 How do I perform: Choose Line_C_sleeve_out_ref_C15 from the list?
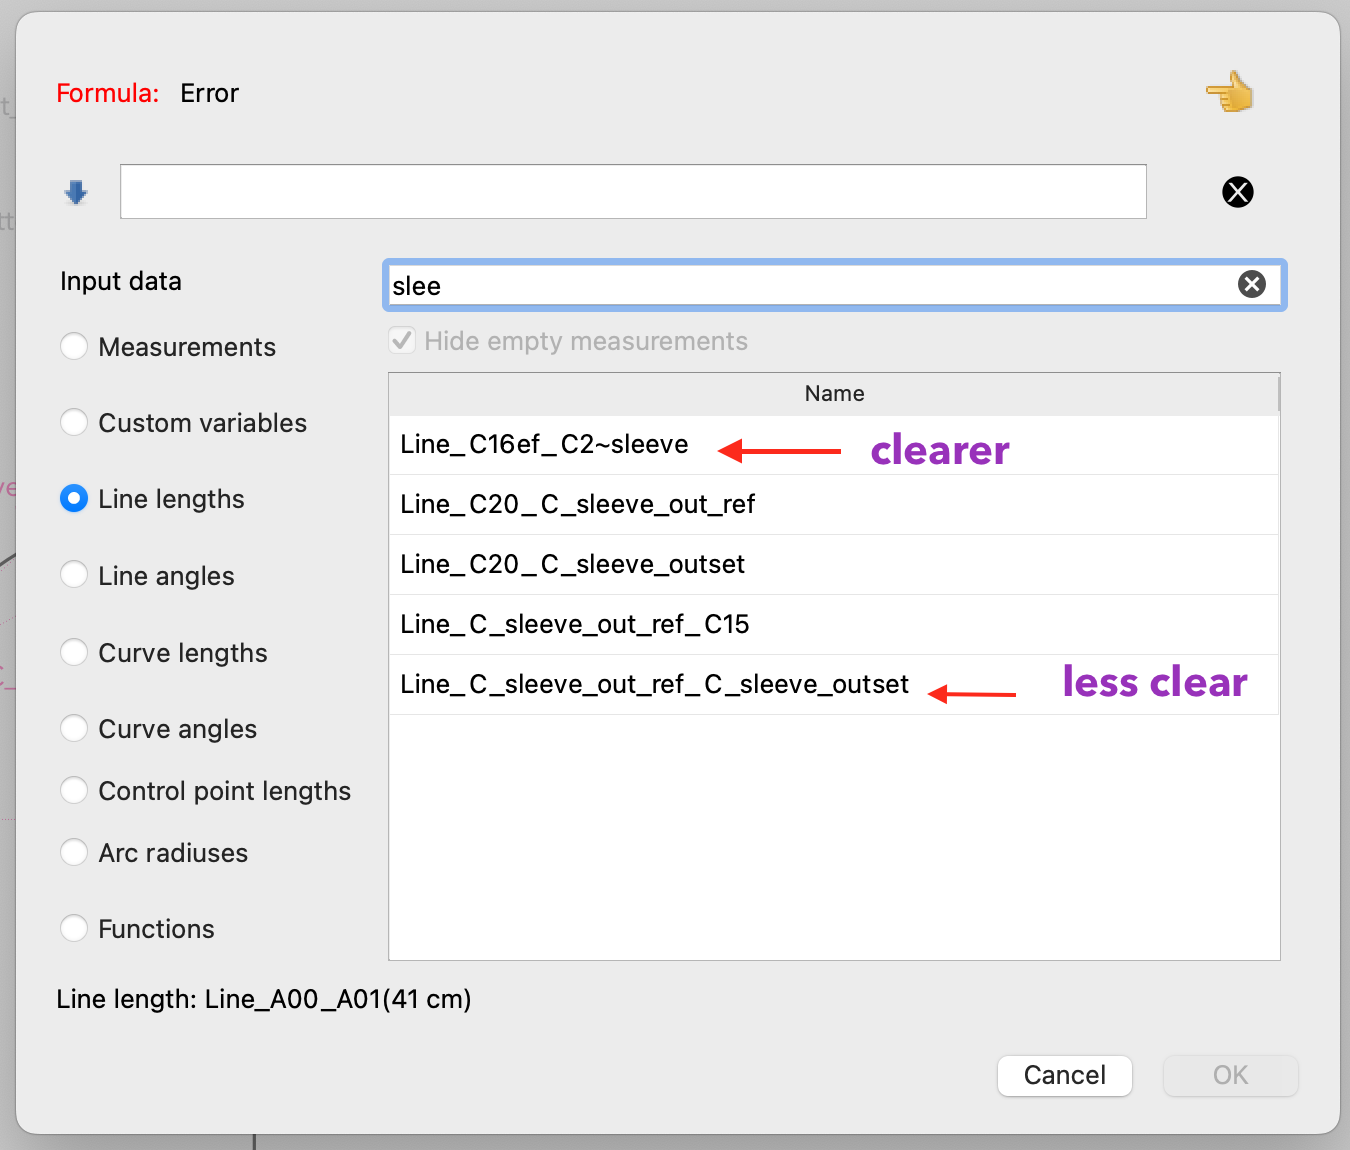click(x=574, y=625)
